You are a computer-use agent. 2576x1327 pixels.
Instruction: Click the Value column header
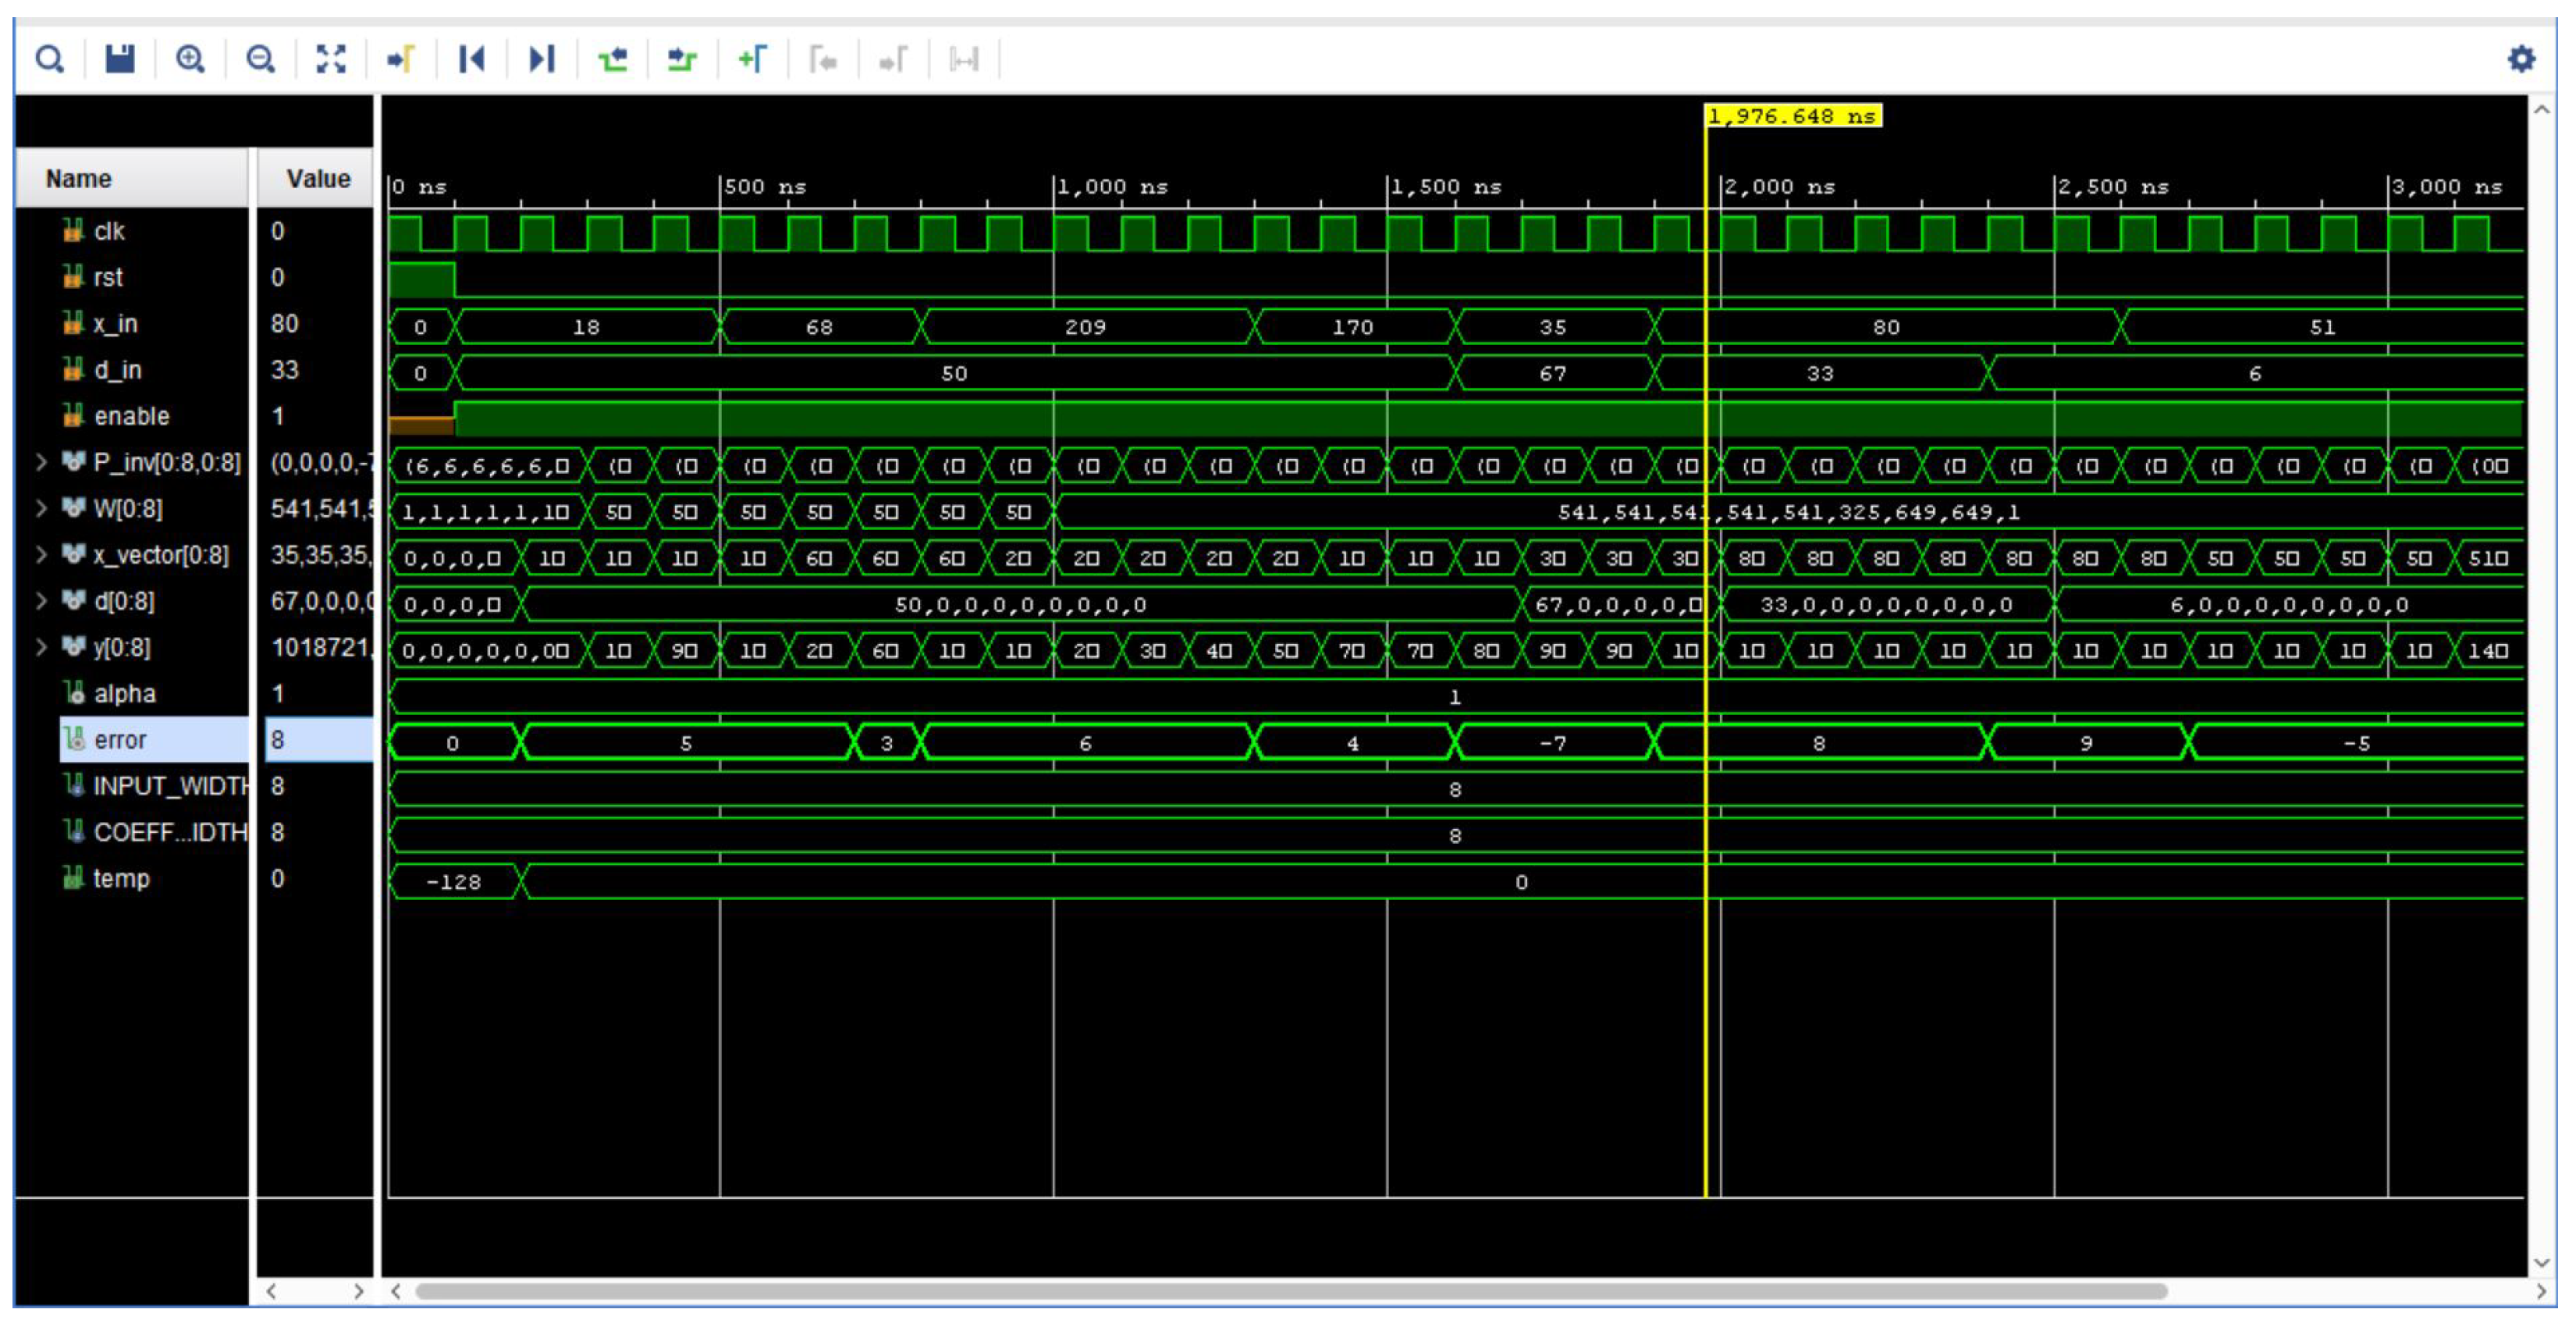tap(318, 179)
